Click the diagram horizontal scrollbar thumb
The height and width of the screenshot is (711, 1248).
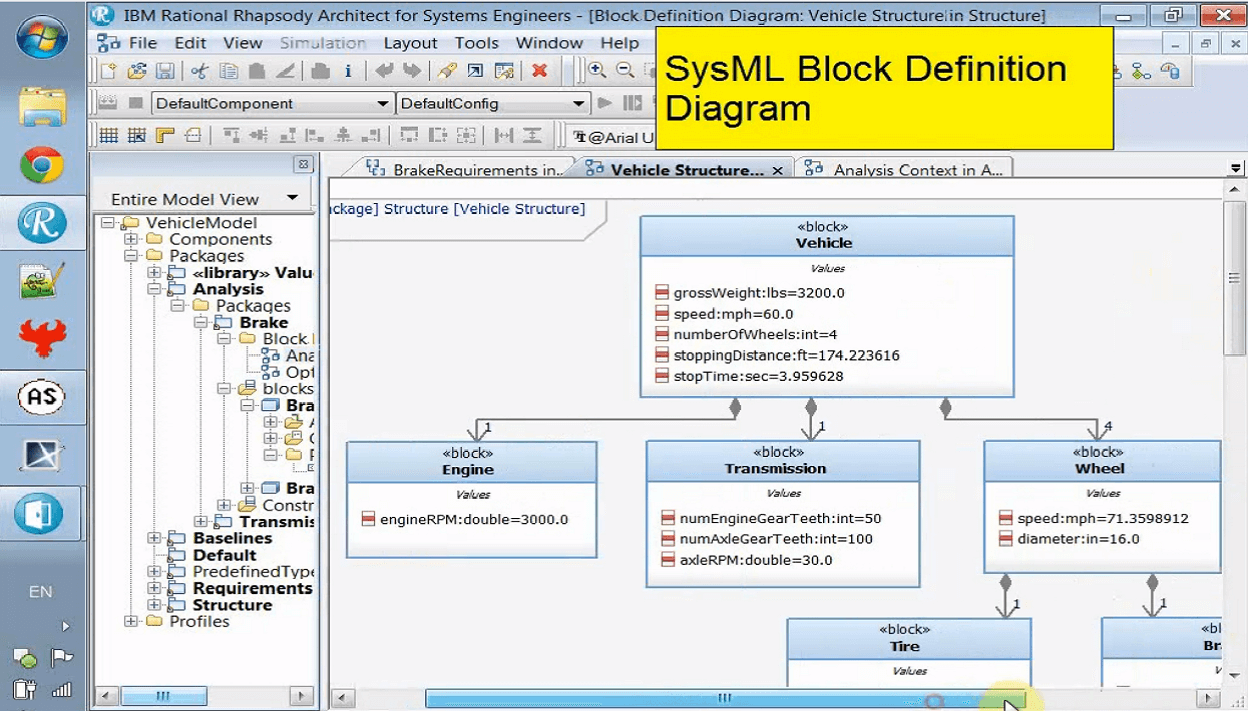(726, 698)
